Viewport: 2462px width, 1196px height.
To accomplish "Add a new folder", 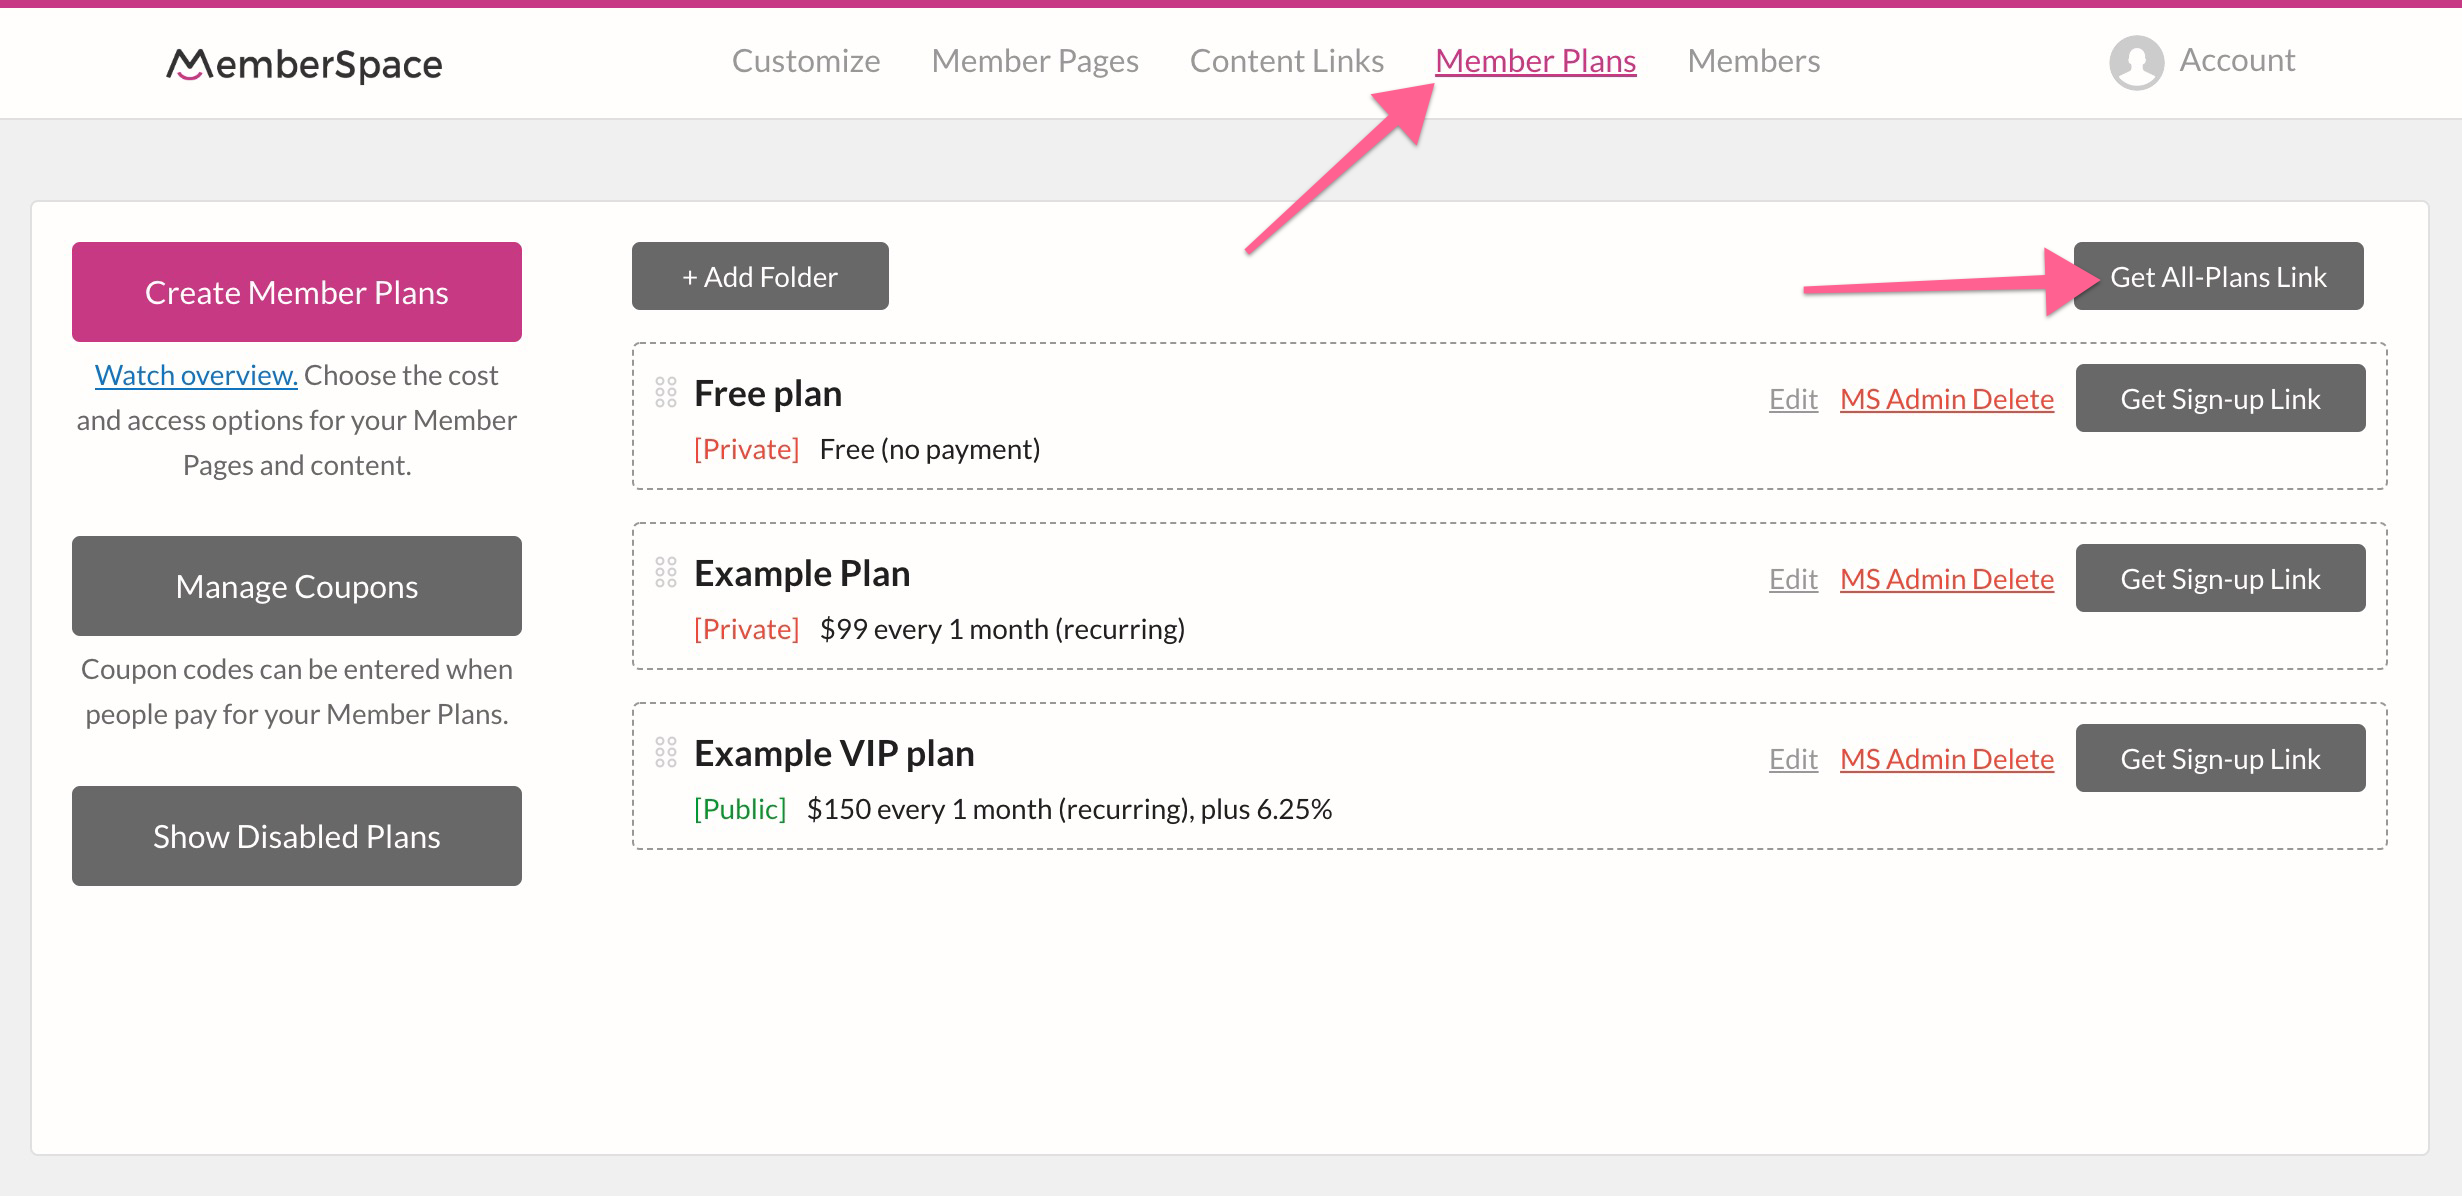I will pyautogui.click(x=759, y=275).
